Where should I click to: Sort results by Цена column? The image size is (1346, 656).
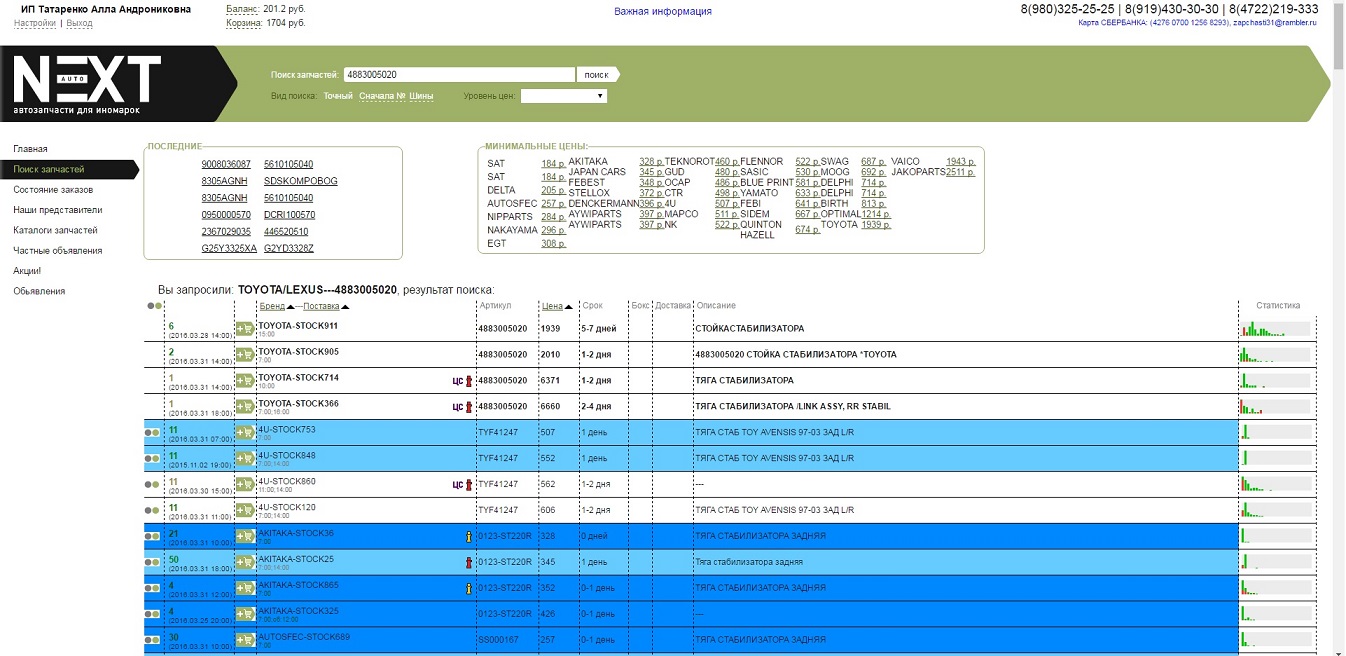pyautogui.click(x=552, y=306)
